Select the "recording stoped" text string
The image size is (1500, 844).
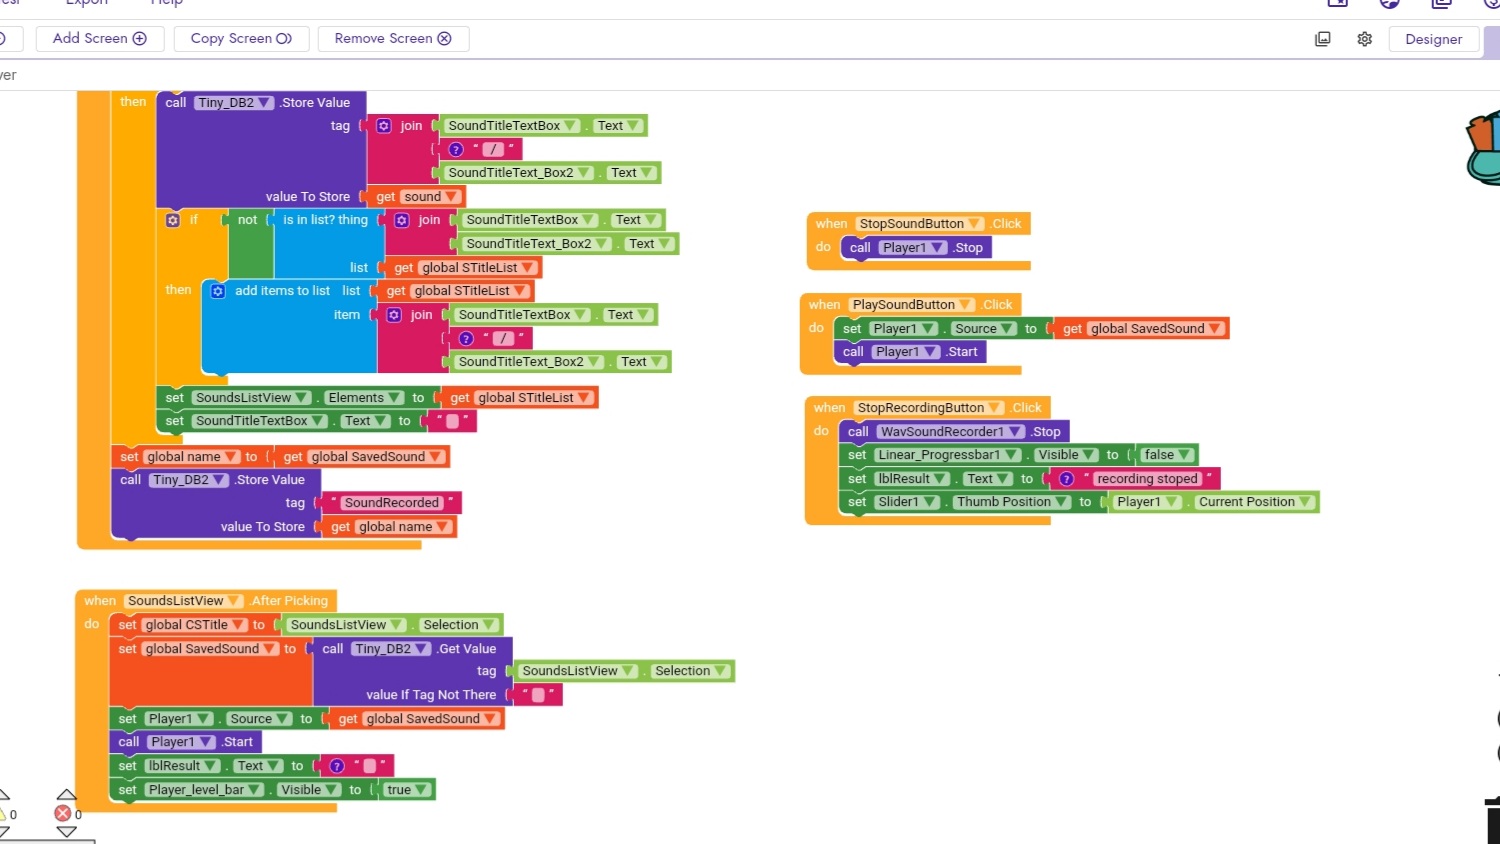pyautogui.click(x=1147, y=479)
